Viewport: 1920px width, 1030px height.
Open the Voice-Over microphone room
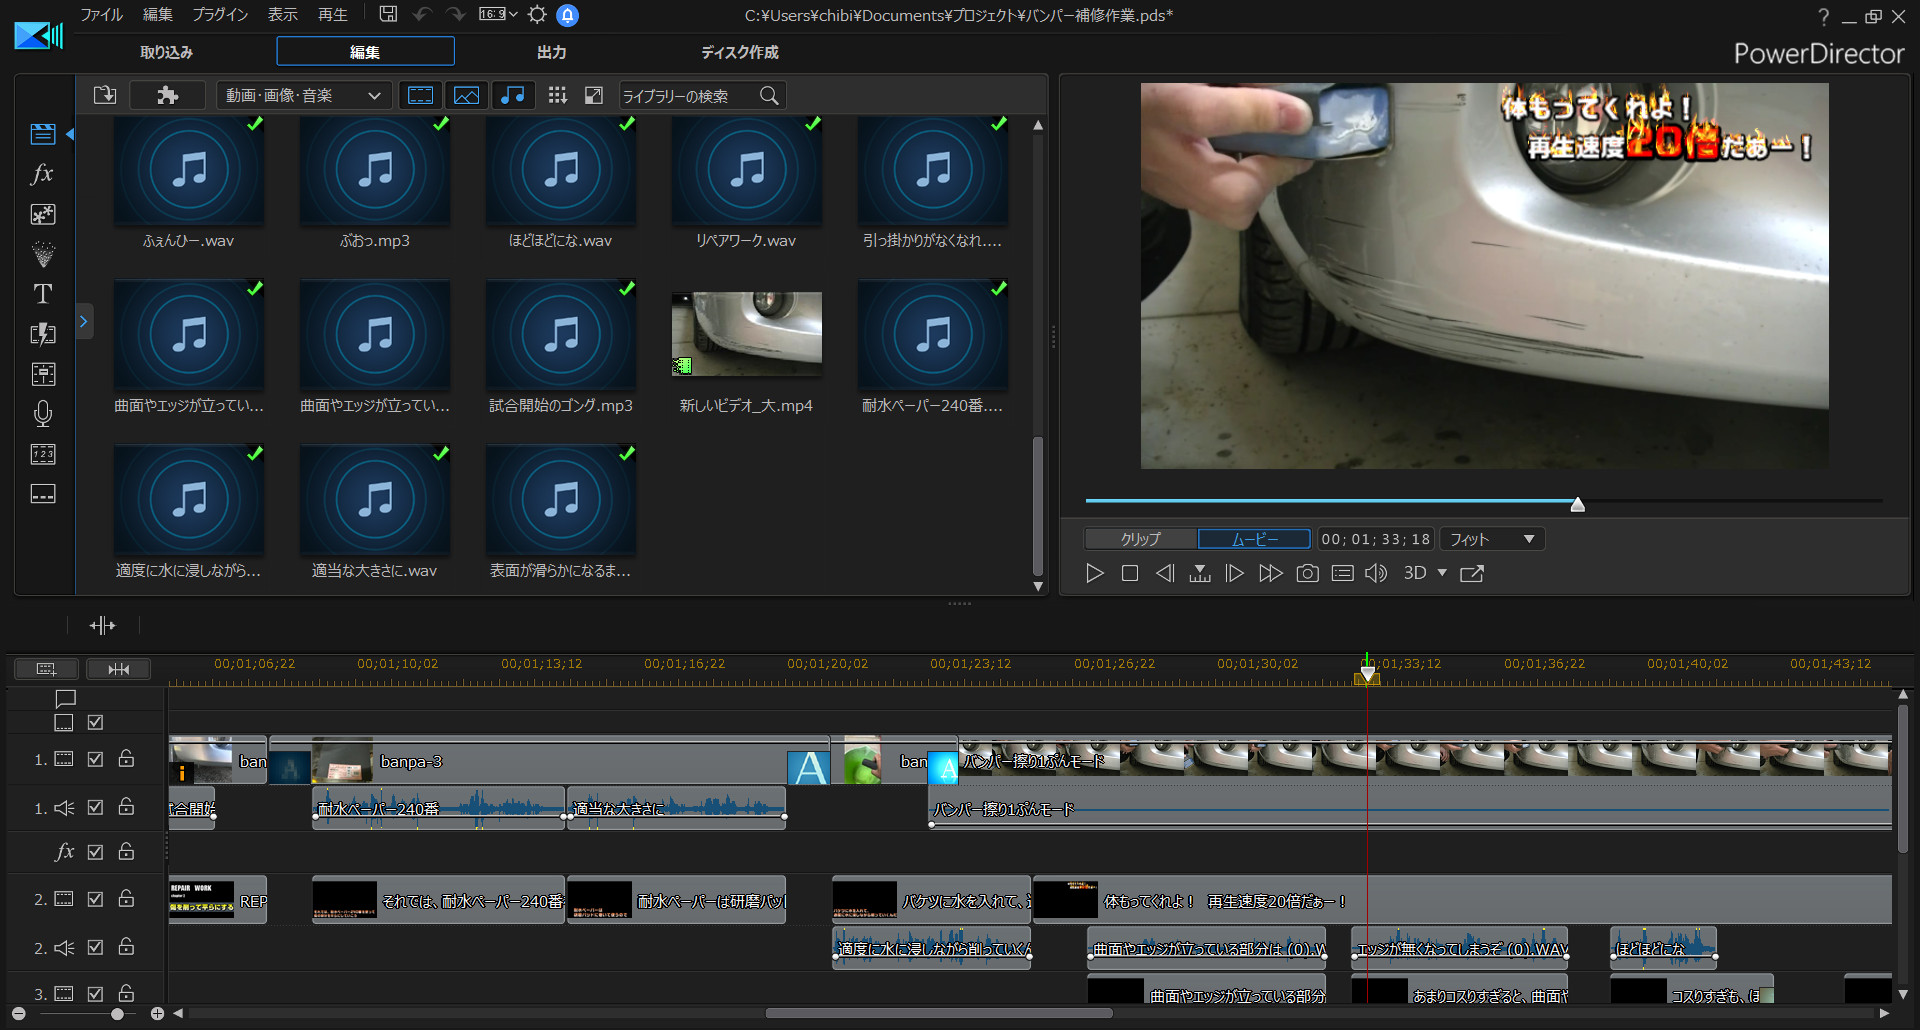(x=42, y=414)
